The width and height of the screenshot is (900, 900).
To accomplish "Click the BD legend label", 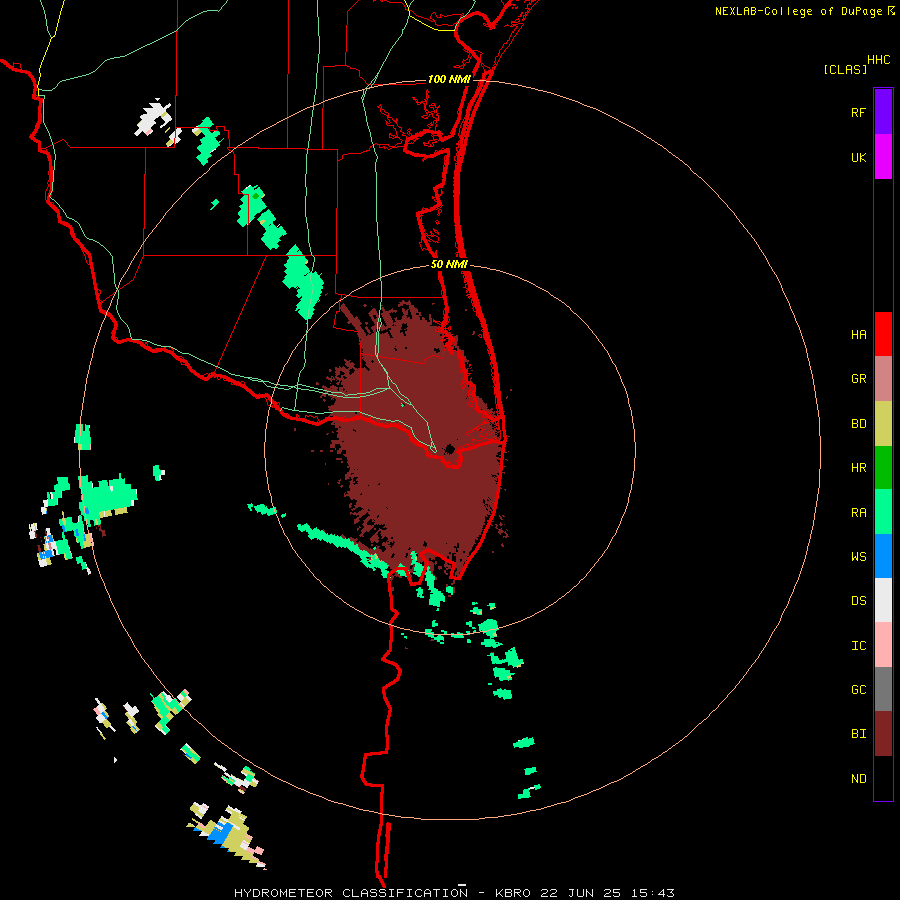I will 858,424.
